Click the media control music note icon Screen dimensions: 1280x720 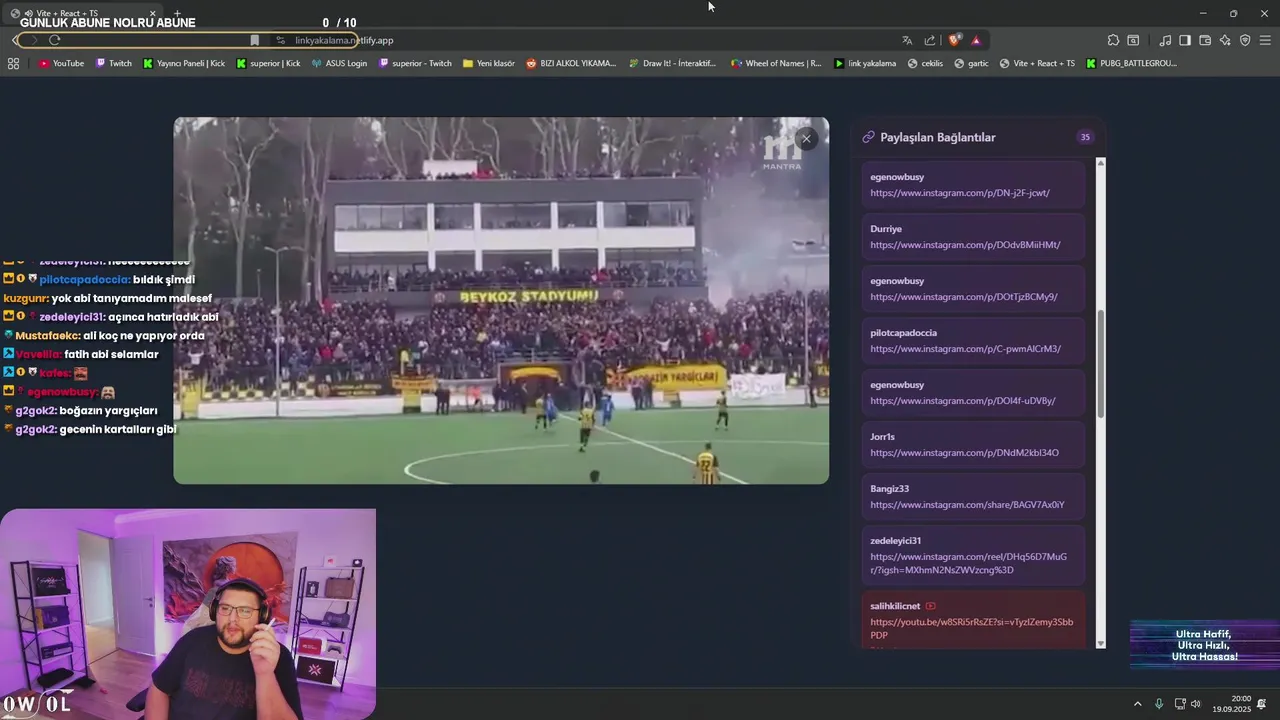1165,40
